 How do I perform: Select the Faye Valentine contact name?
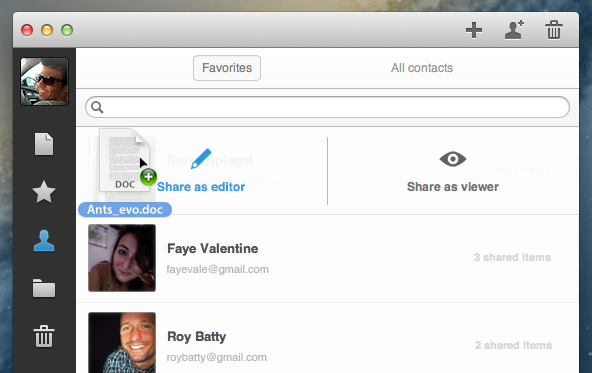[x=213, y=248]
